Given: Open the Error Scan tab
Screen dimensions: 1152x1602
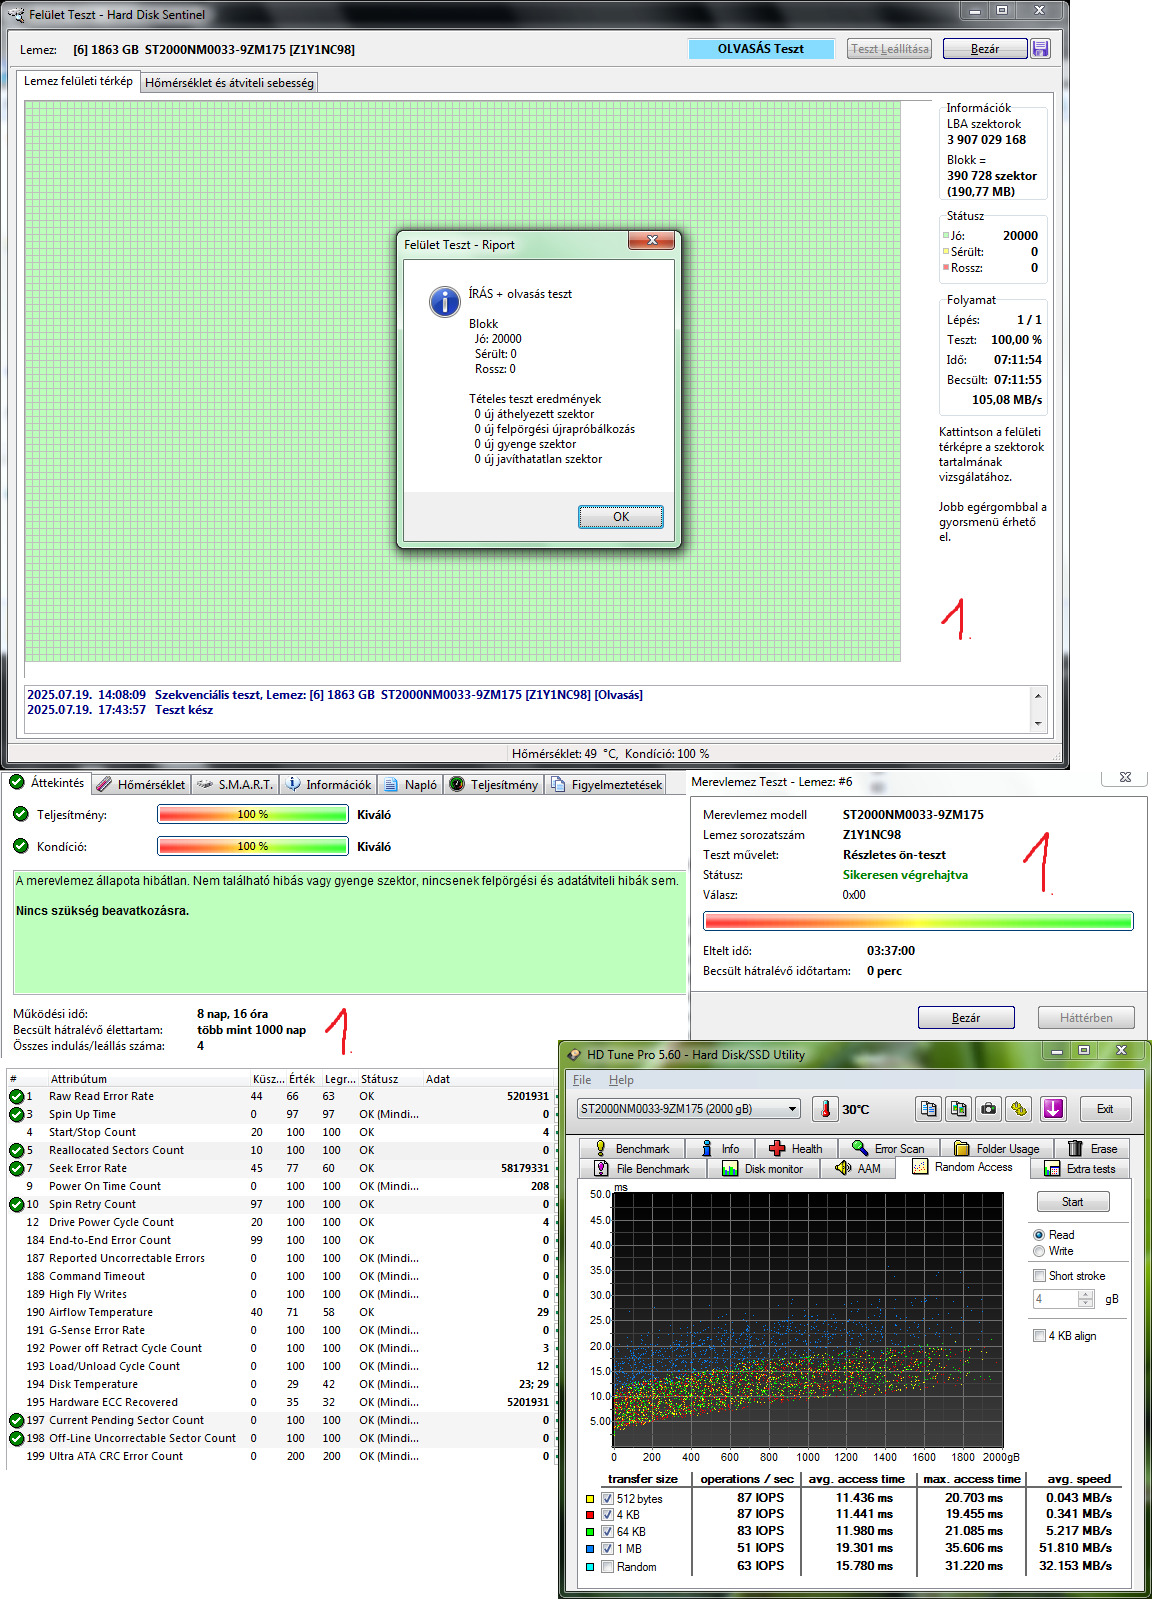Looking at the screenshot, I should (888, 1149).
